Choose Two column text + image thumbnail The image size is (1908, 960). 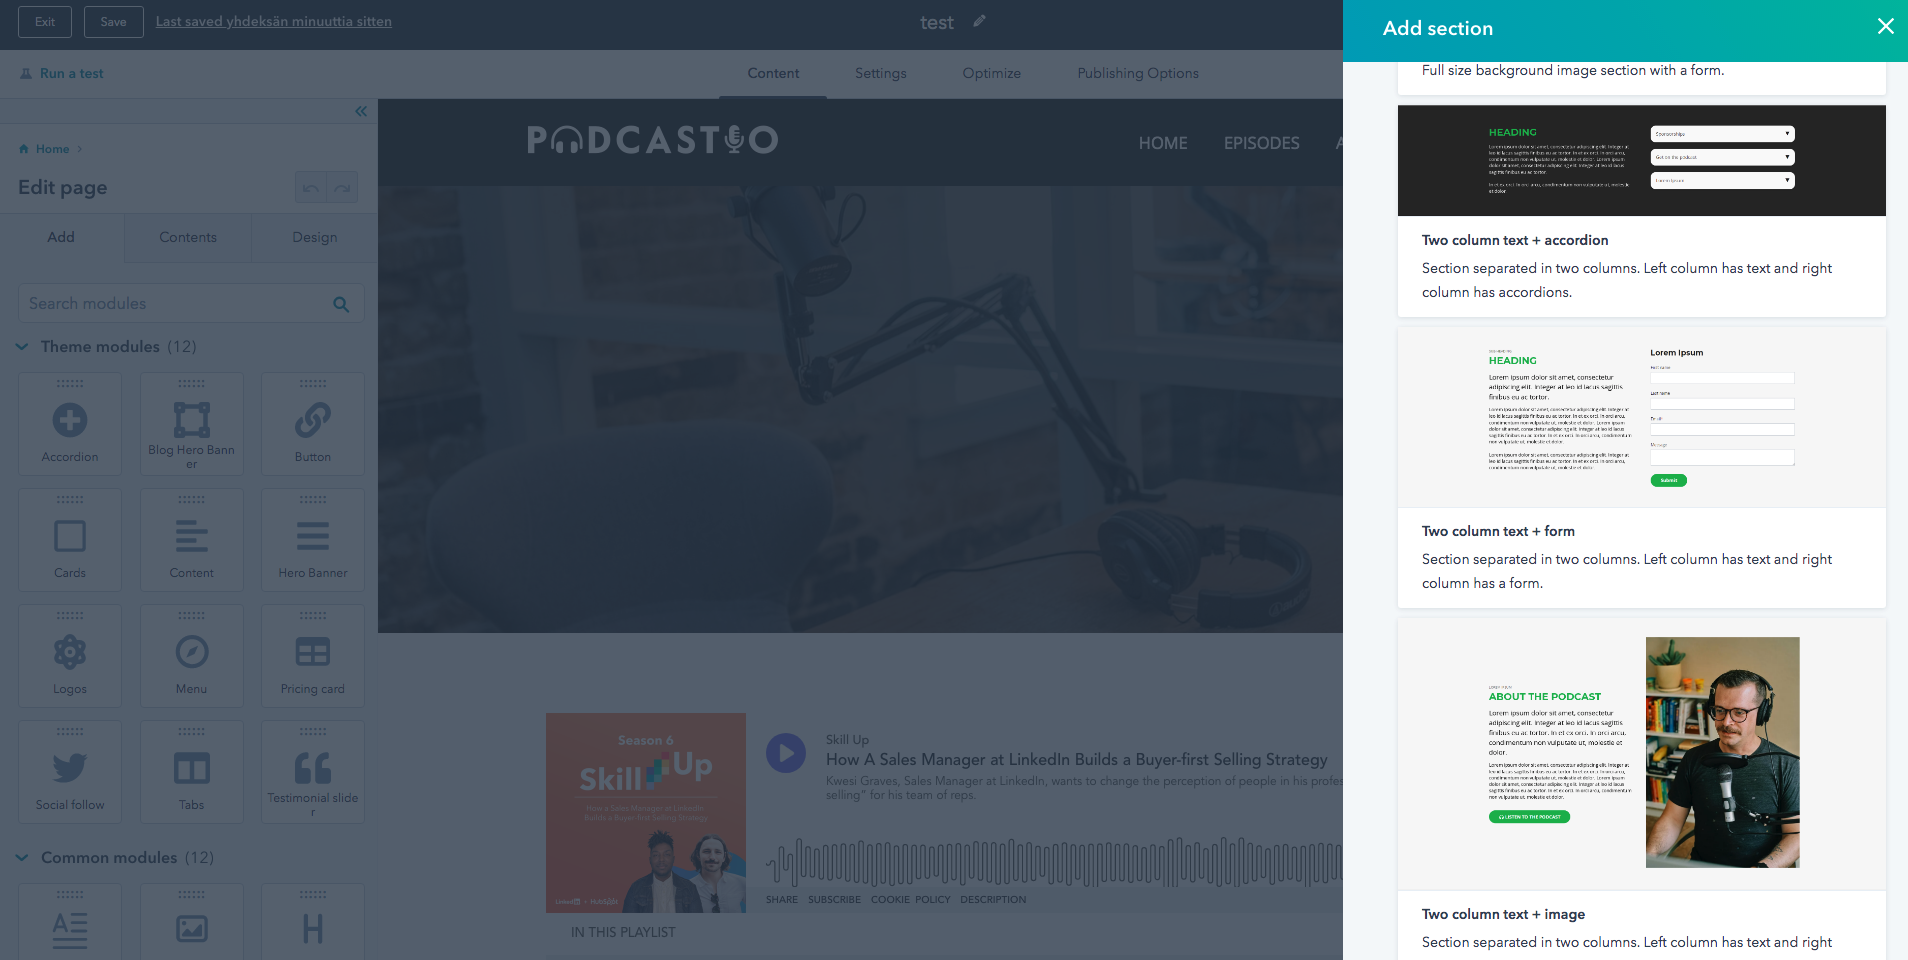(x=1641, y=753)
